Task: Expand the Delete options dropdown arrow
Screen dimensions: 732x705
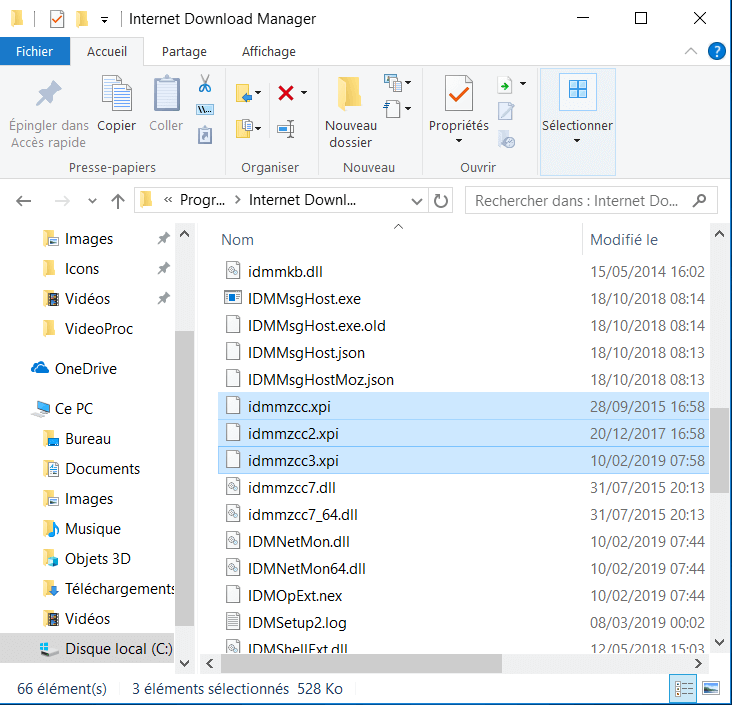Action: pos(304,92)
